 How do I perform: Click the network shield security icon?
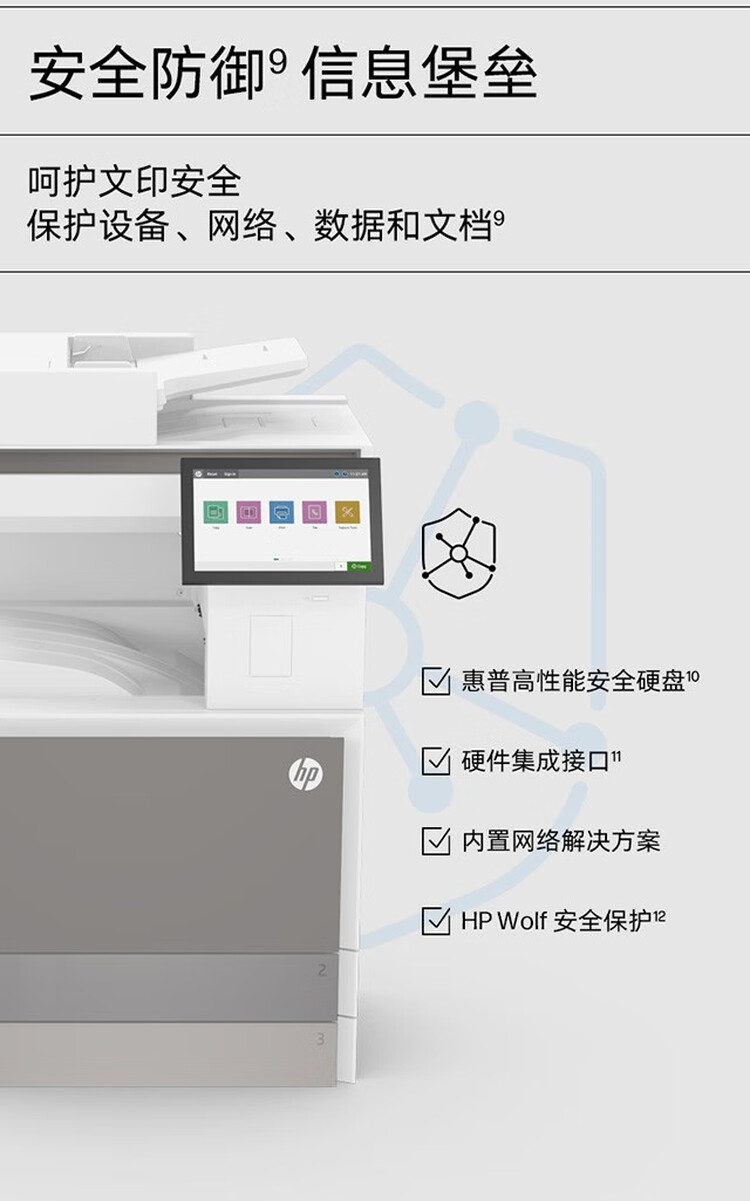tap(459, 552)
